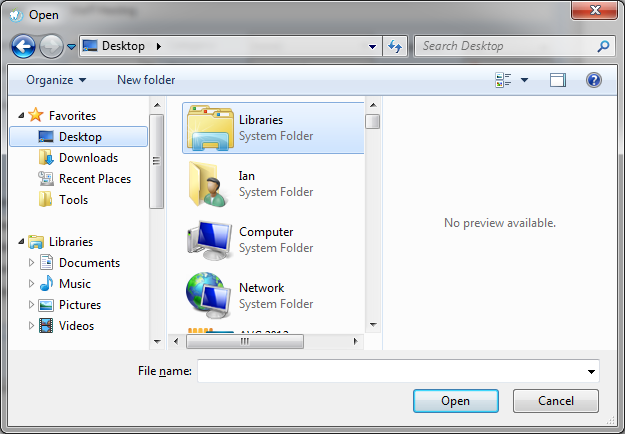The width and height of the screenshot is (625, 434).
Task: Select Videos library
Action: click(x=76, y=326)
